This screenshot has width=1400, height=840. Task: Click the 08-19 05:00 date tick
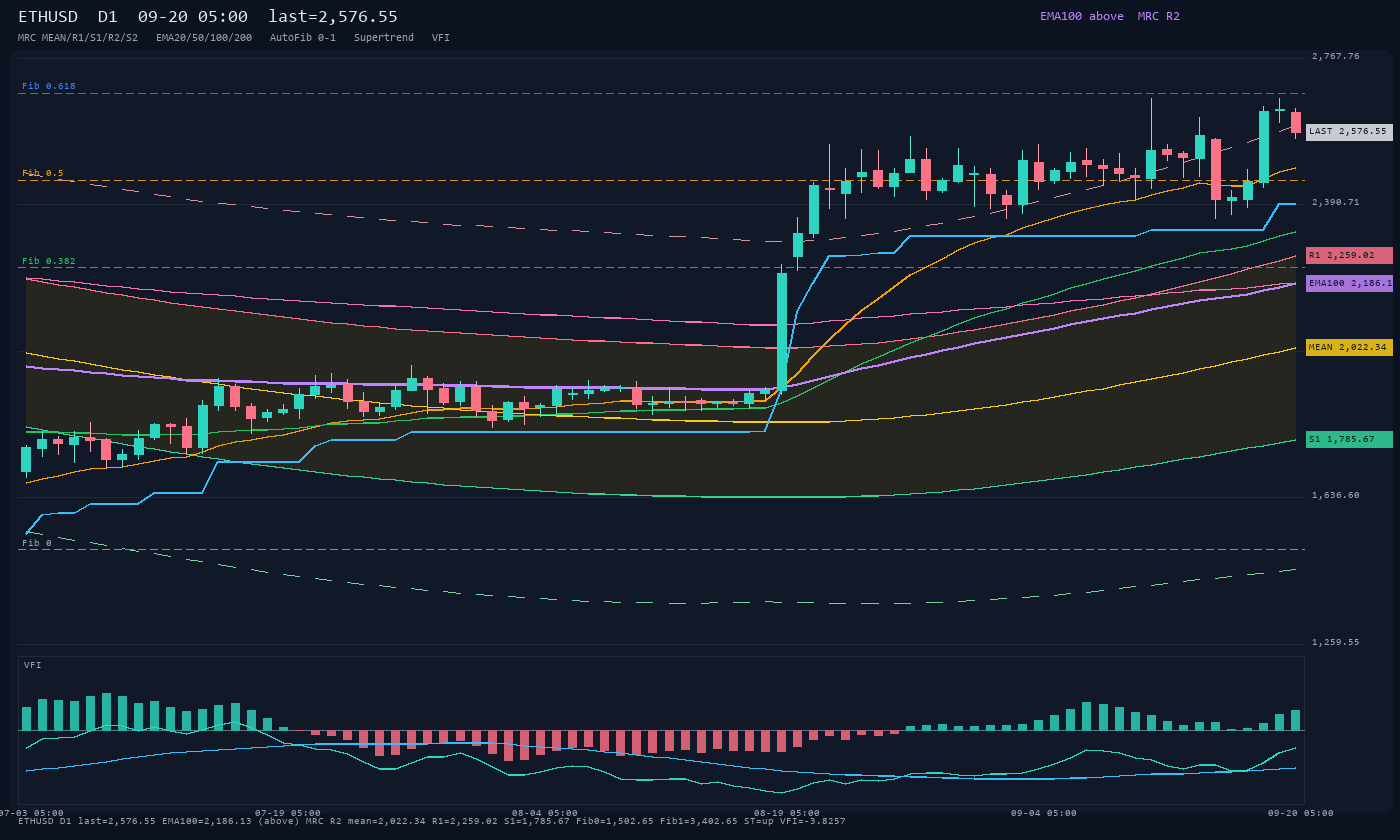[x=786, y=814]
